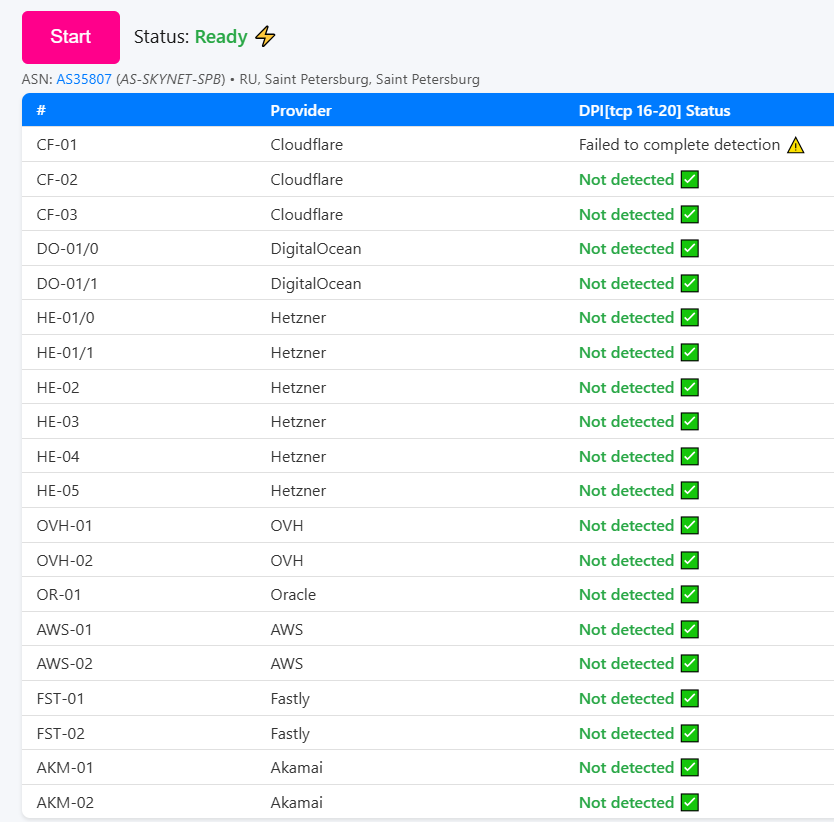Click the green checkmark in CF-03 row
This screenshot has height=822, width=834.
pos(690,214)
